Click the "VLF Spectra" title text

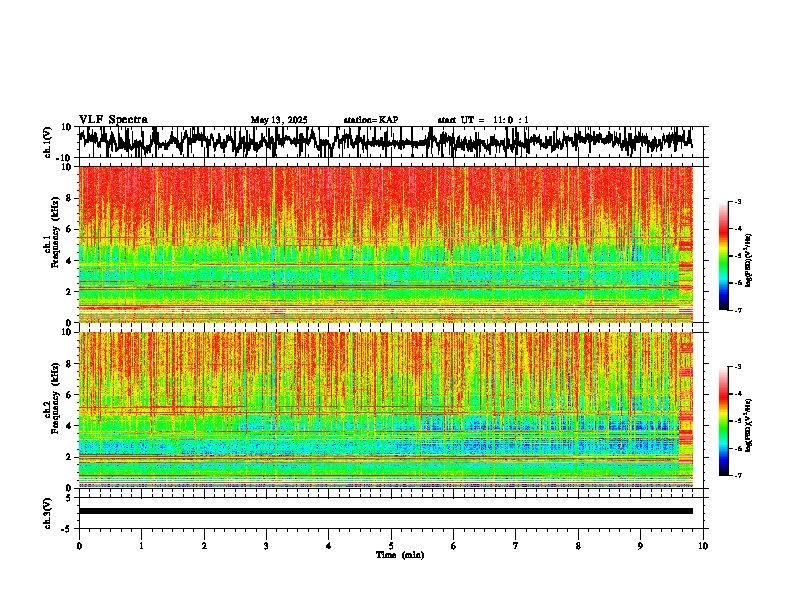[x=113, y=120]
